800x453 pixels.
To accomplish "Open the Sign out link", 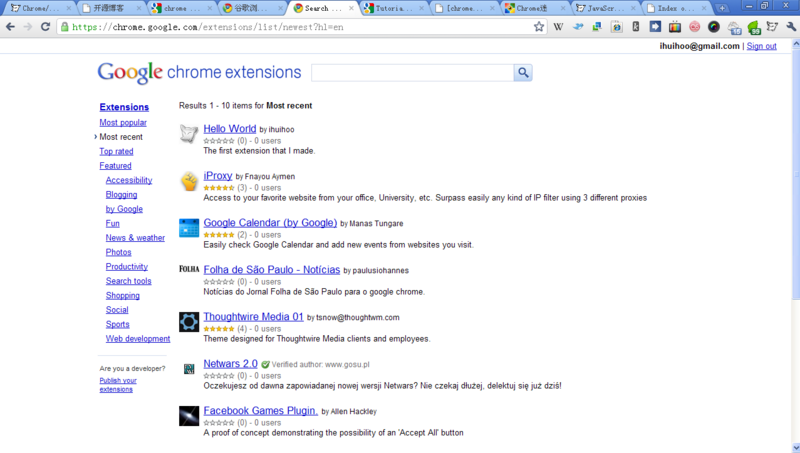I will click(761, 46).
